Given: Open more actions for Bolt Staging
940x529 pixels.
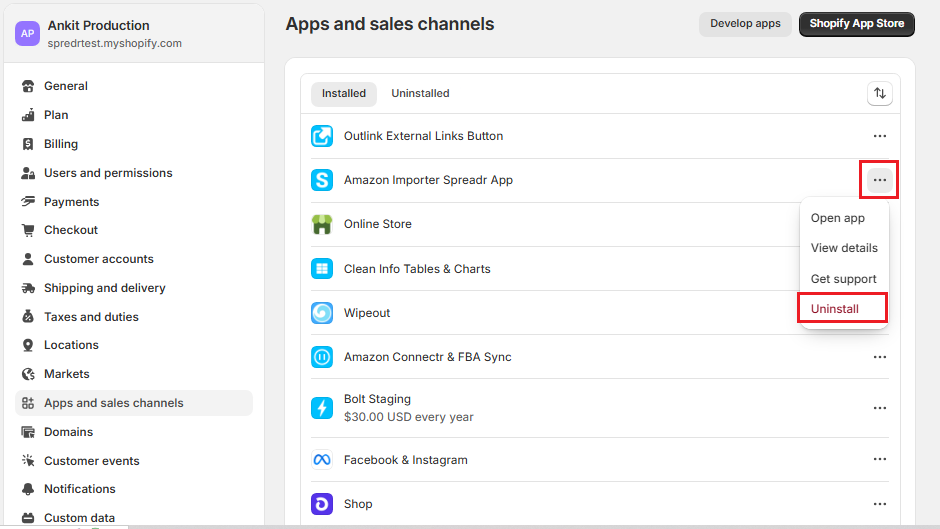Looking at the screenshot, I should (879, 408).
